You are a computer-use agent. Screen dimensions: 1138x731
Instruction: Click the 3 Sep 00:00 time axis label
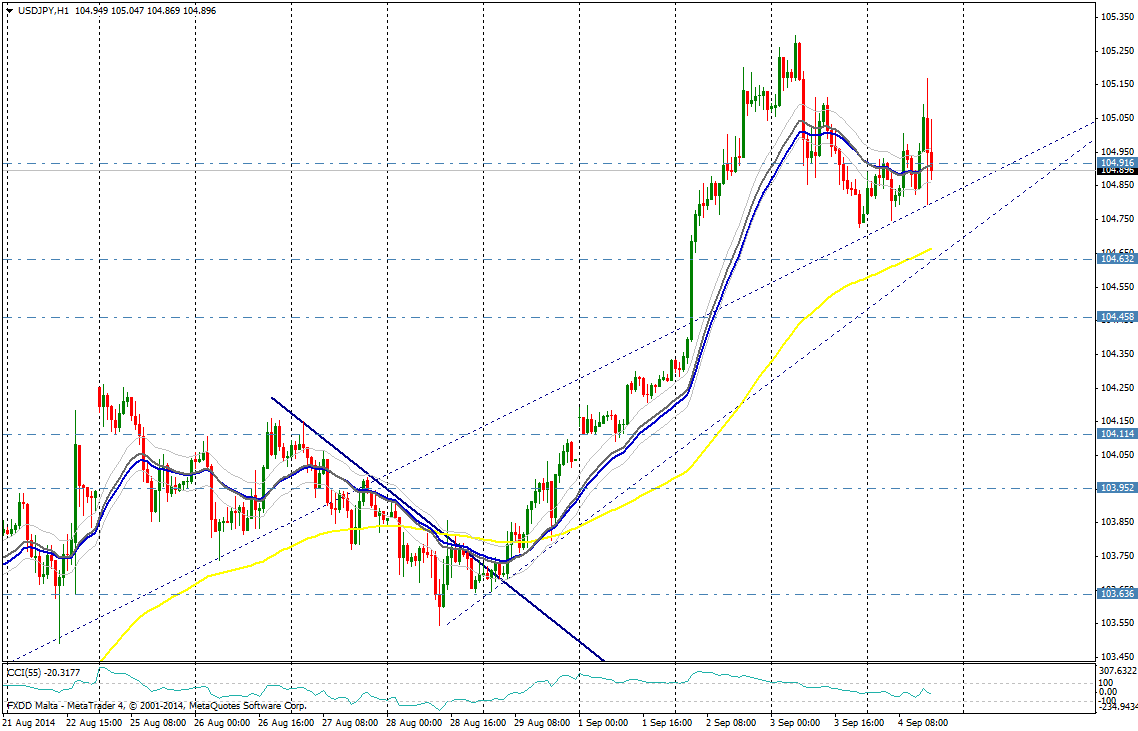795,722
